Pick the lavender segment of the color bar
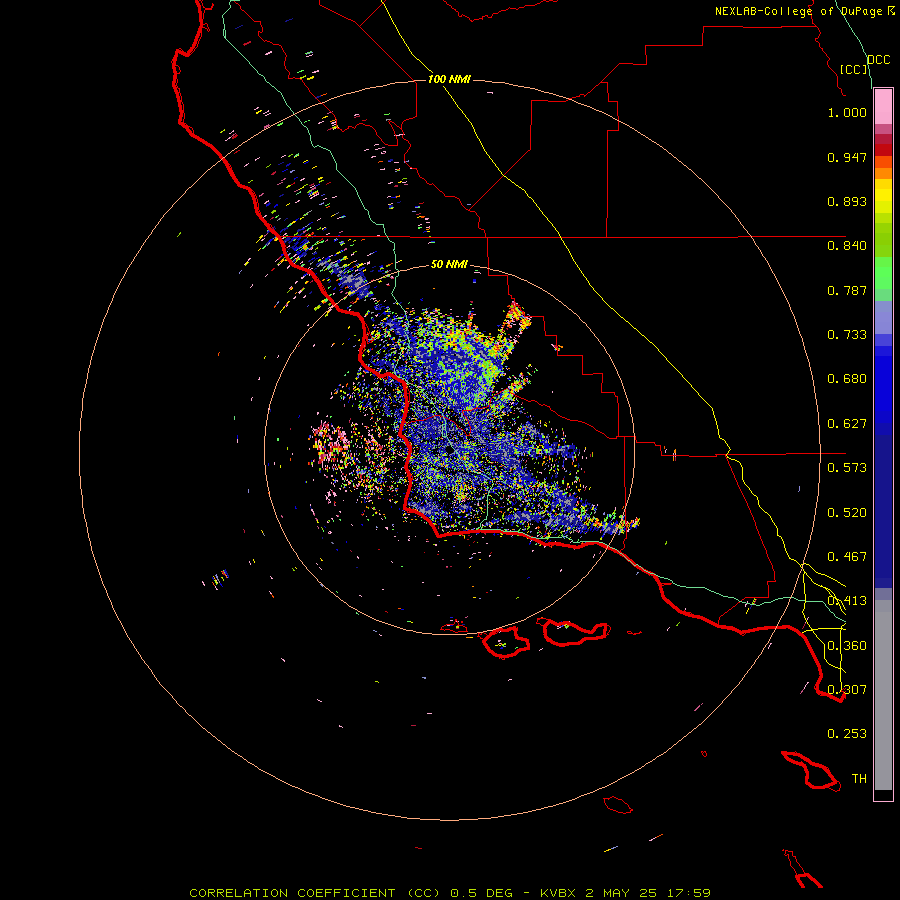This screenshot has height=900, width=900. point(883,317)
